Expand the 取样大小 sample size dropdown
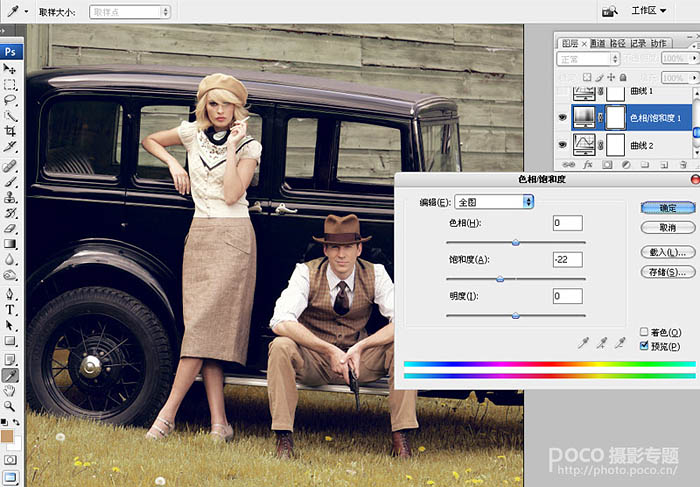The height and width of the screenshot is (487, 700). coord(129,11)
